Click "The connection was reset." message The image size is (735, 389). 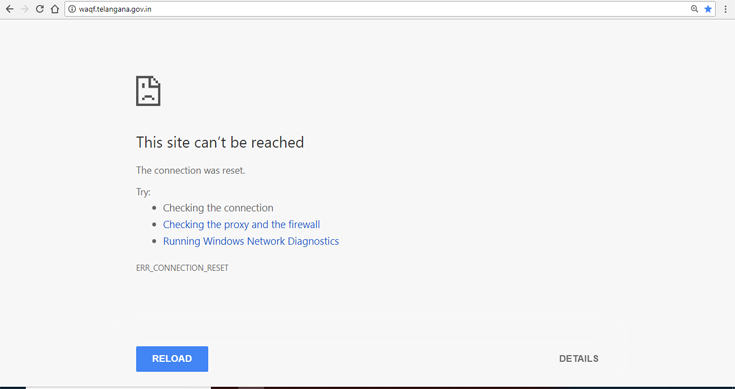coord(190,171)
